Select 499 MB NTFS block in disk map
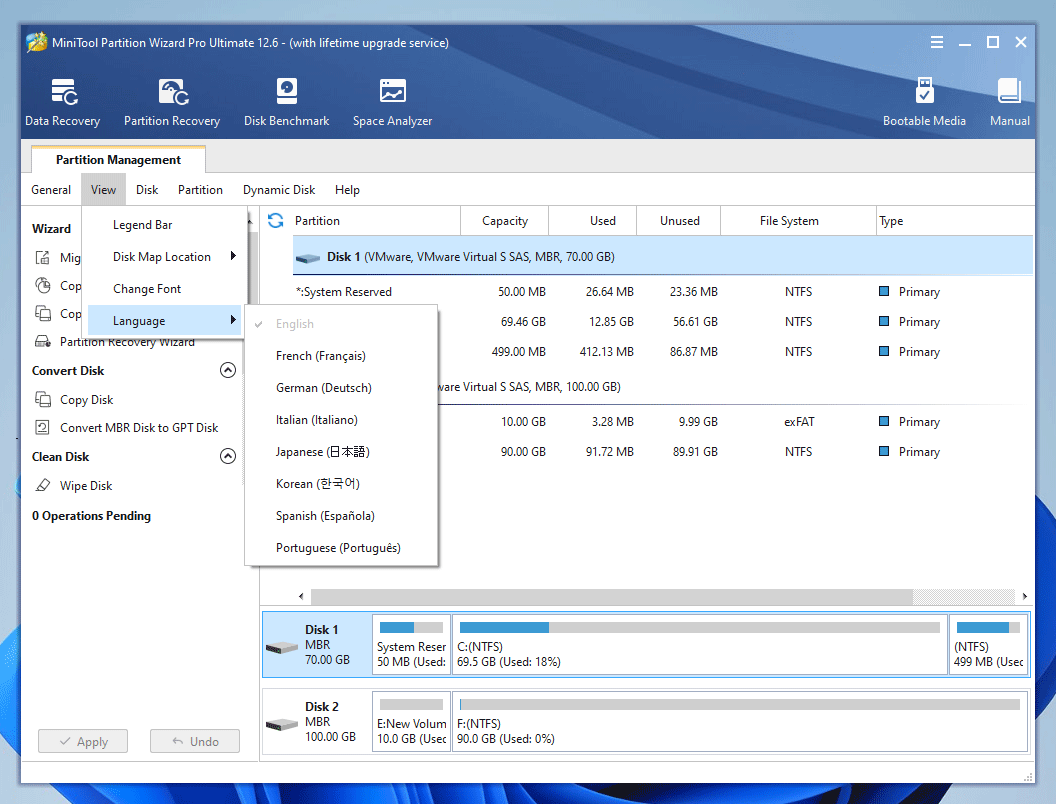1056x804 pixels. pos(989,644)
